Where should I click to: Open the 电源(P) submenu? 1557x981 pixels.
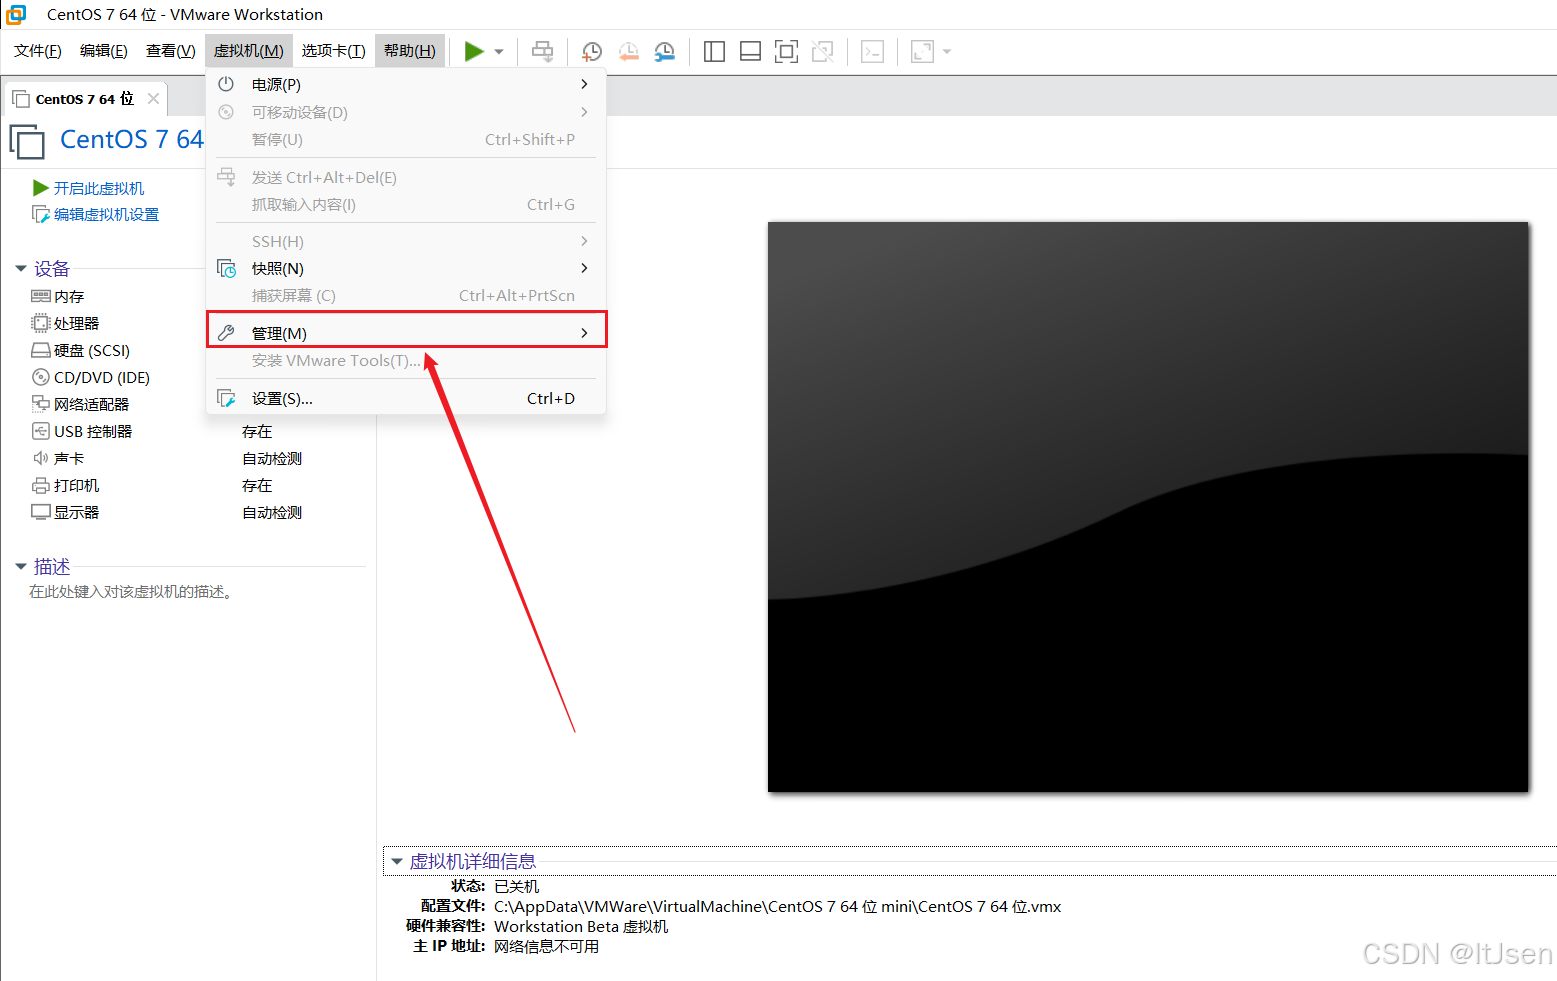point(406,84)
